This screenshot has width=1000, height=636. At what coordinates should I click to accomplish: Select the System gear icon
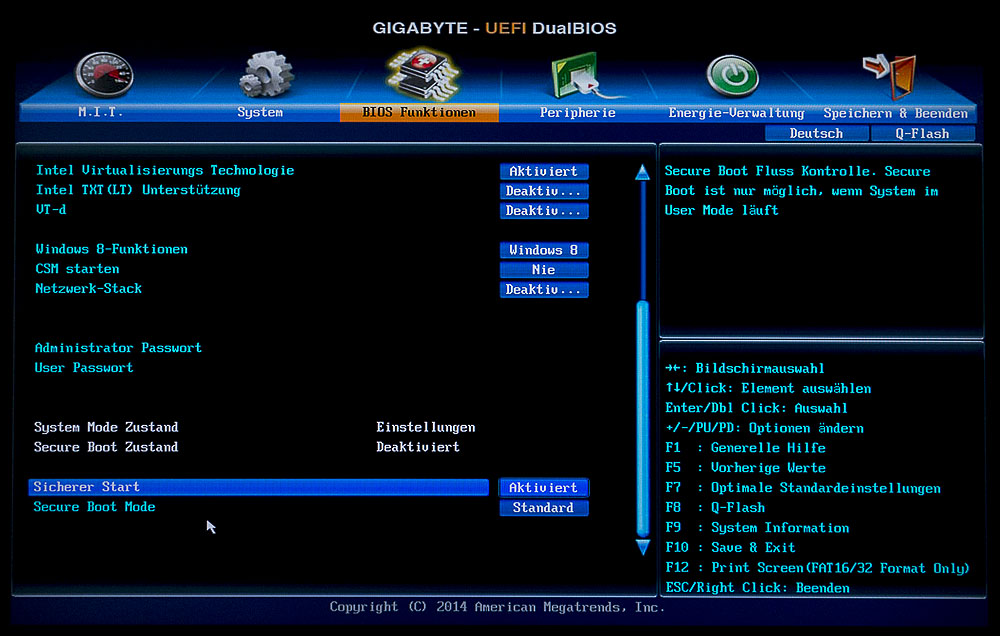[265, 75]
